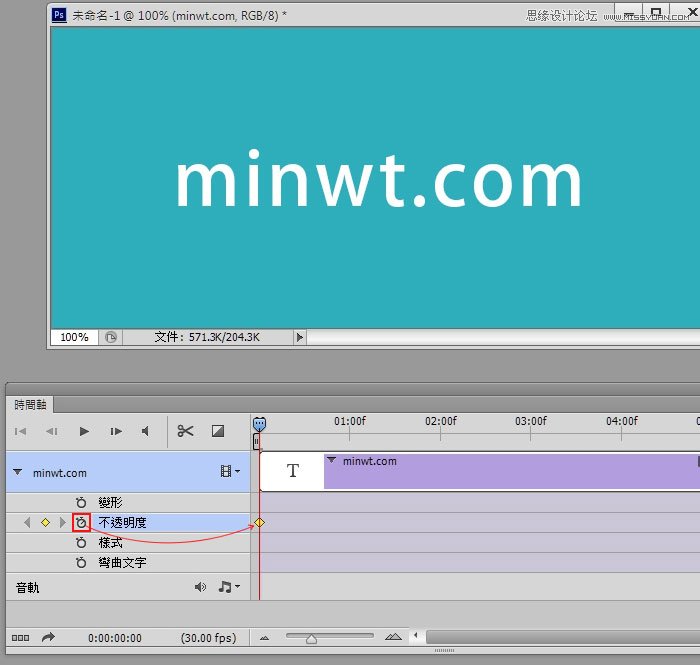
Task: Click the 100% zoom field
Action: click(x=74, y=337)
